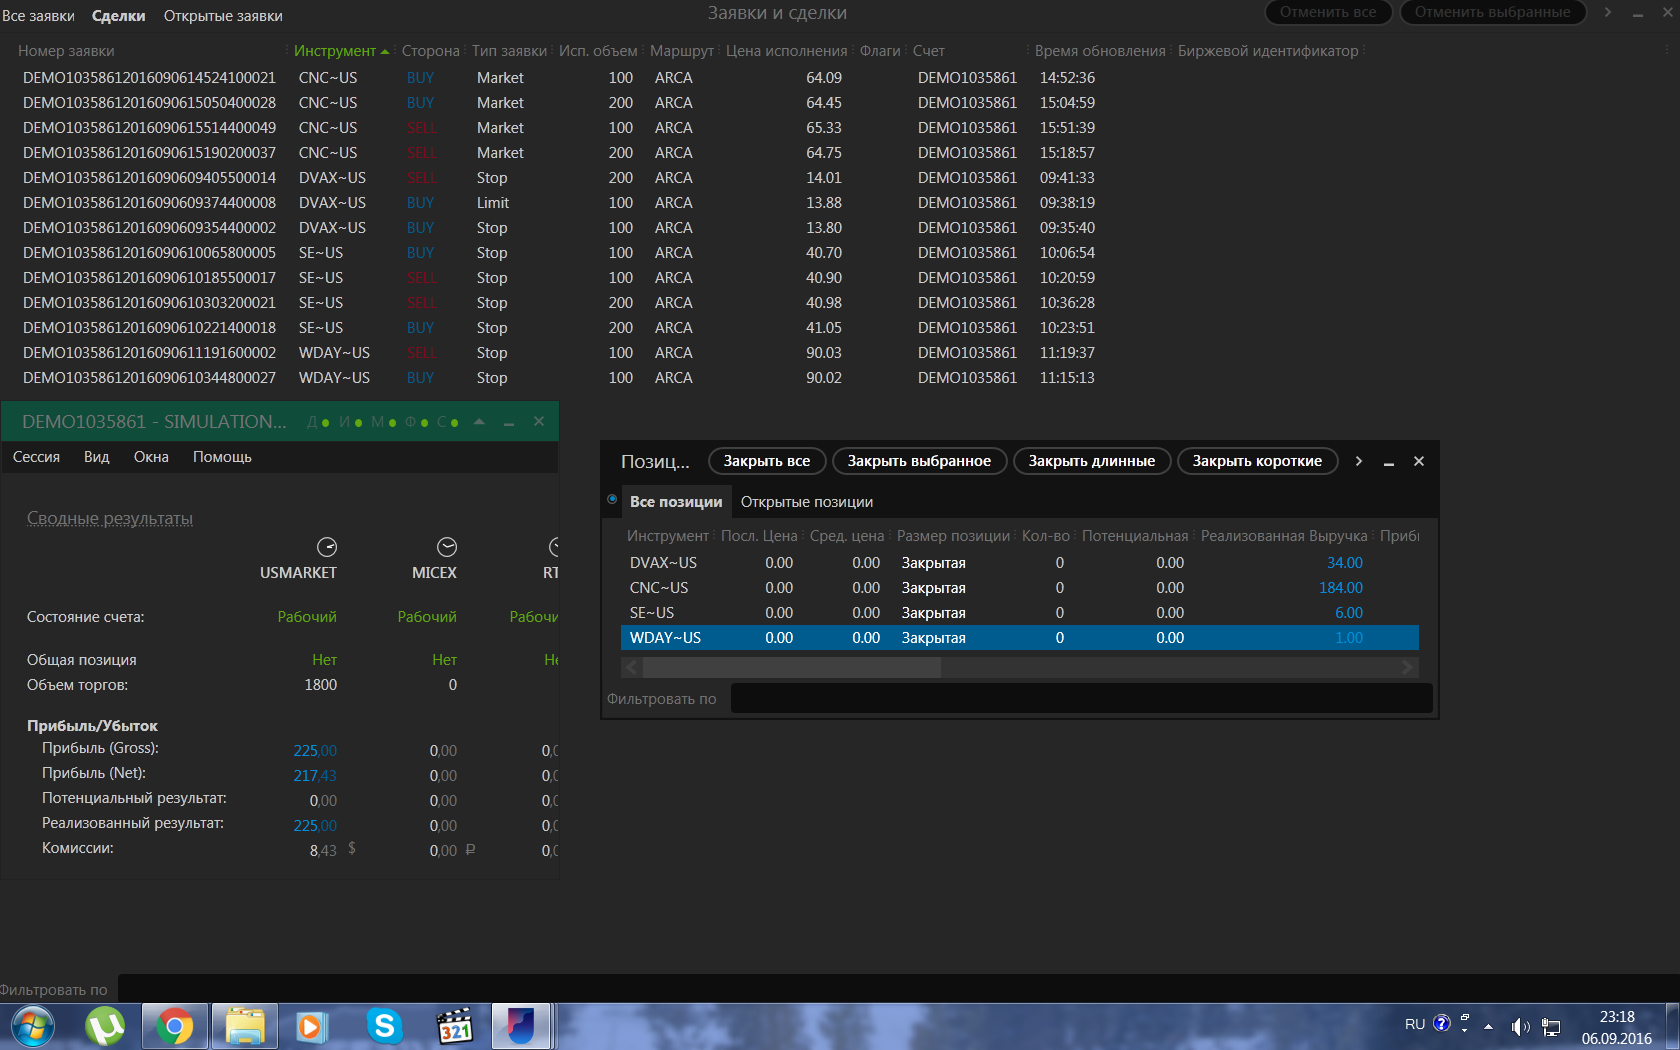Image resolution: width=1680 pixels, height=1050 pixels.
Task: Open the Все позиции tab
Action: coord(676,502)
